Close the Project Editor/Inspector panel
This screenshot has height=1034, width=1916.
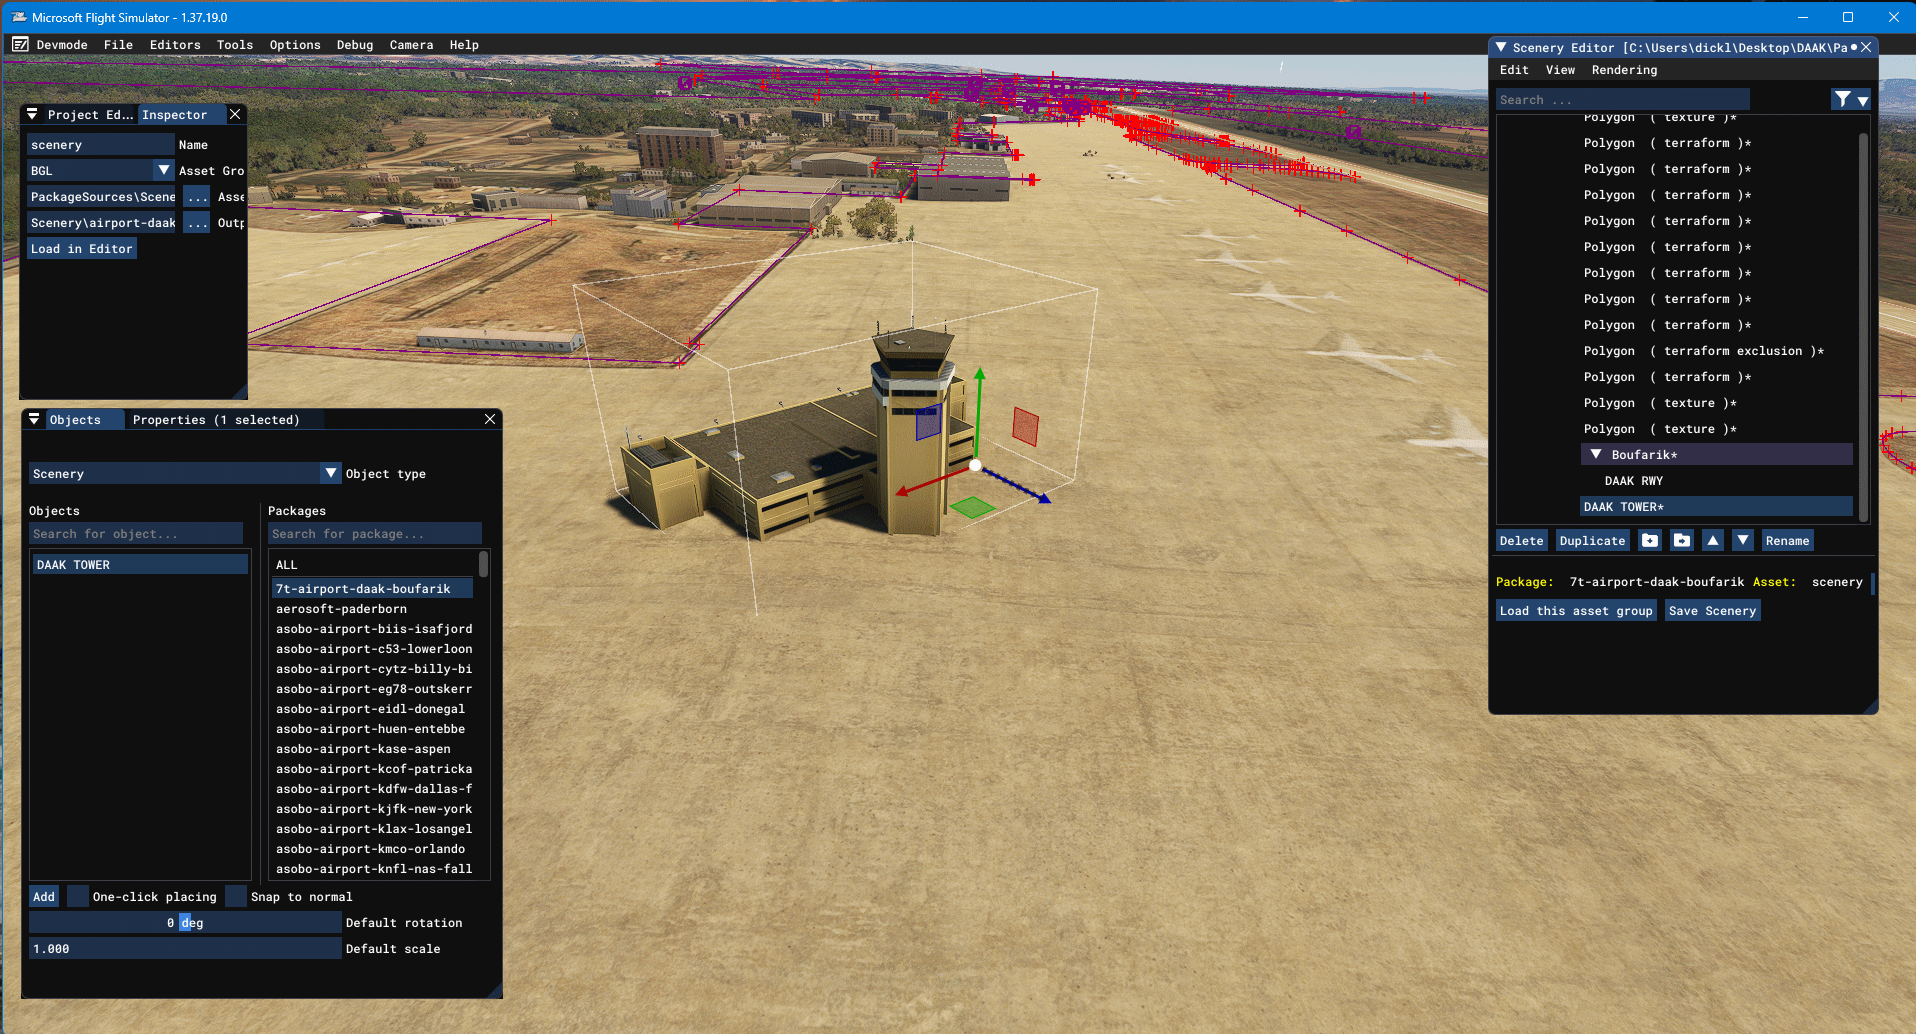pyautogui.click(x=235, y=114)
